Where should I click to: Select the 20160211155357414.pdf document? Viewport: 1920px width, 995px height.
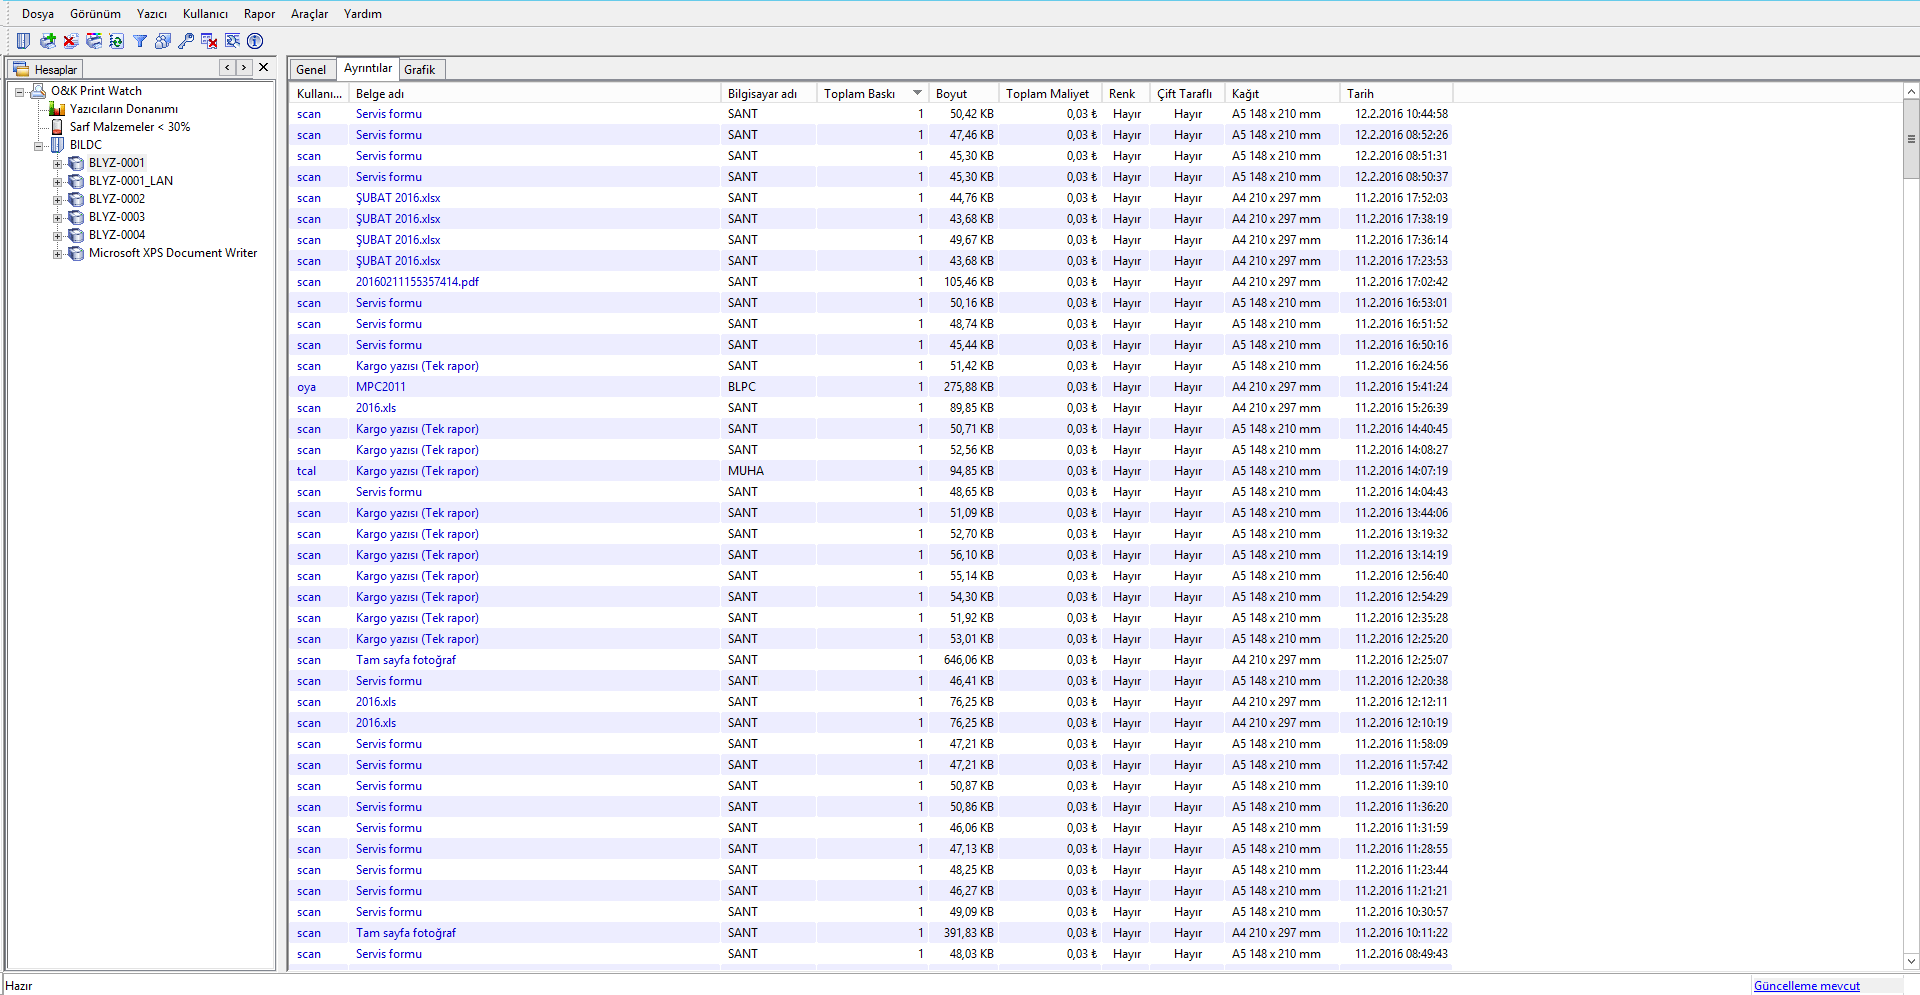coord(417,282)
